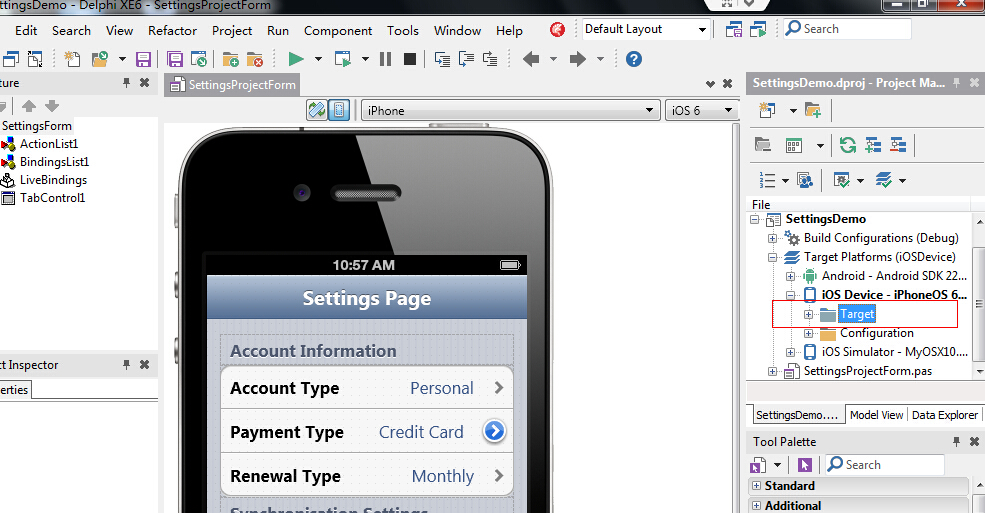The height and width of the screenshot is (513, 985).
Task: Click the Toggle Form/Unit icon
Action: pos(35,59)
